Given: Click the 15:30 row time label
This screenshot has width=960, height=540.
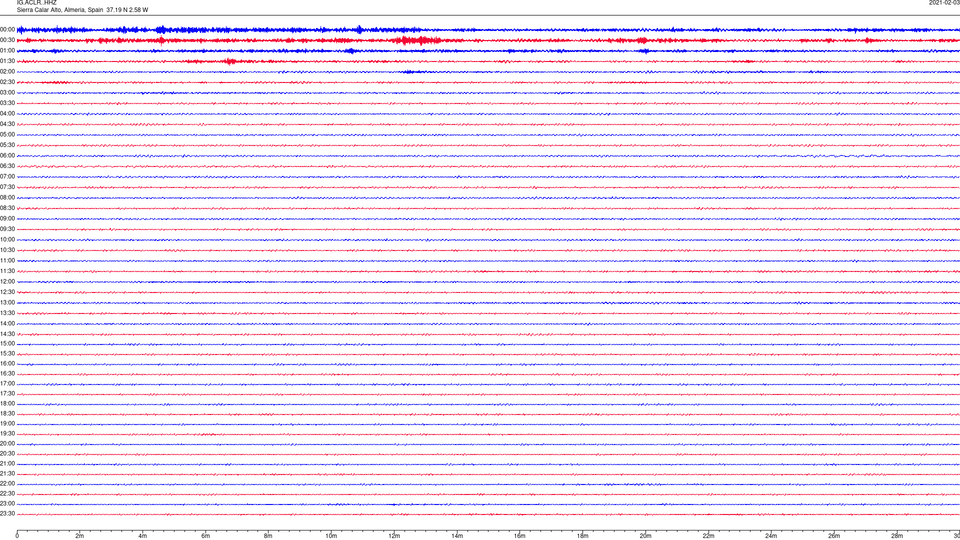Looking at the screenshot, I should pyautogui.click(x=7, y=354).
